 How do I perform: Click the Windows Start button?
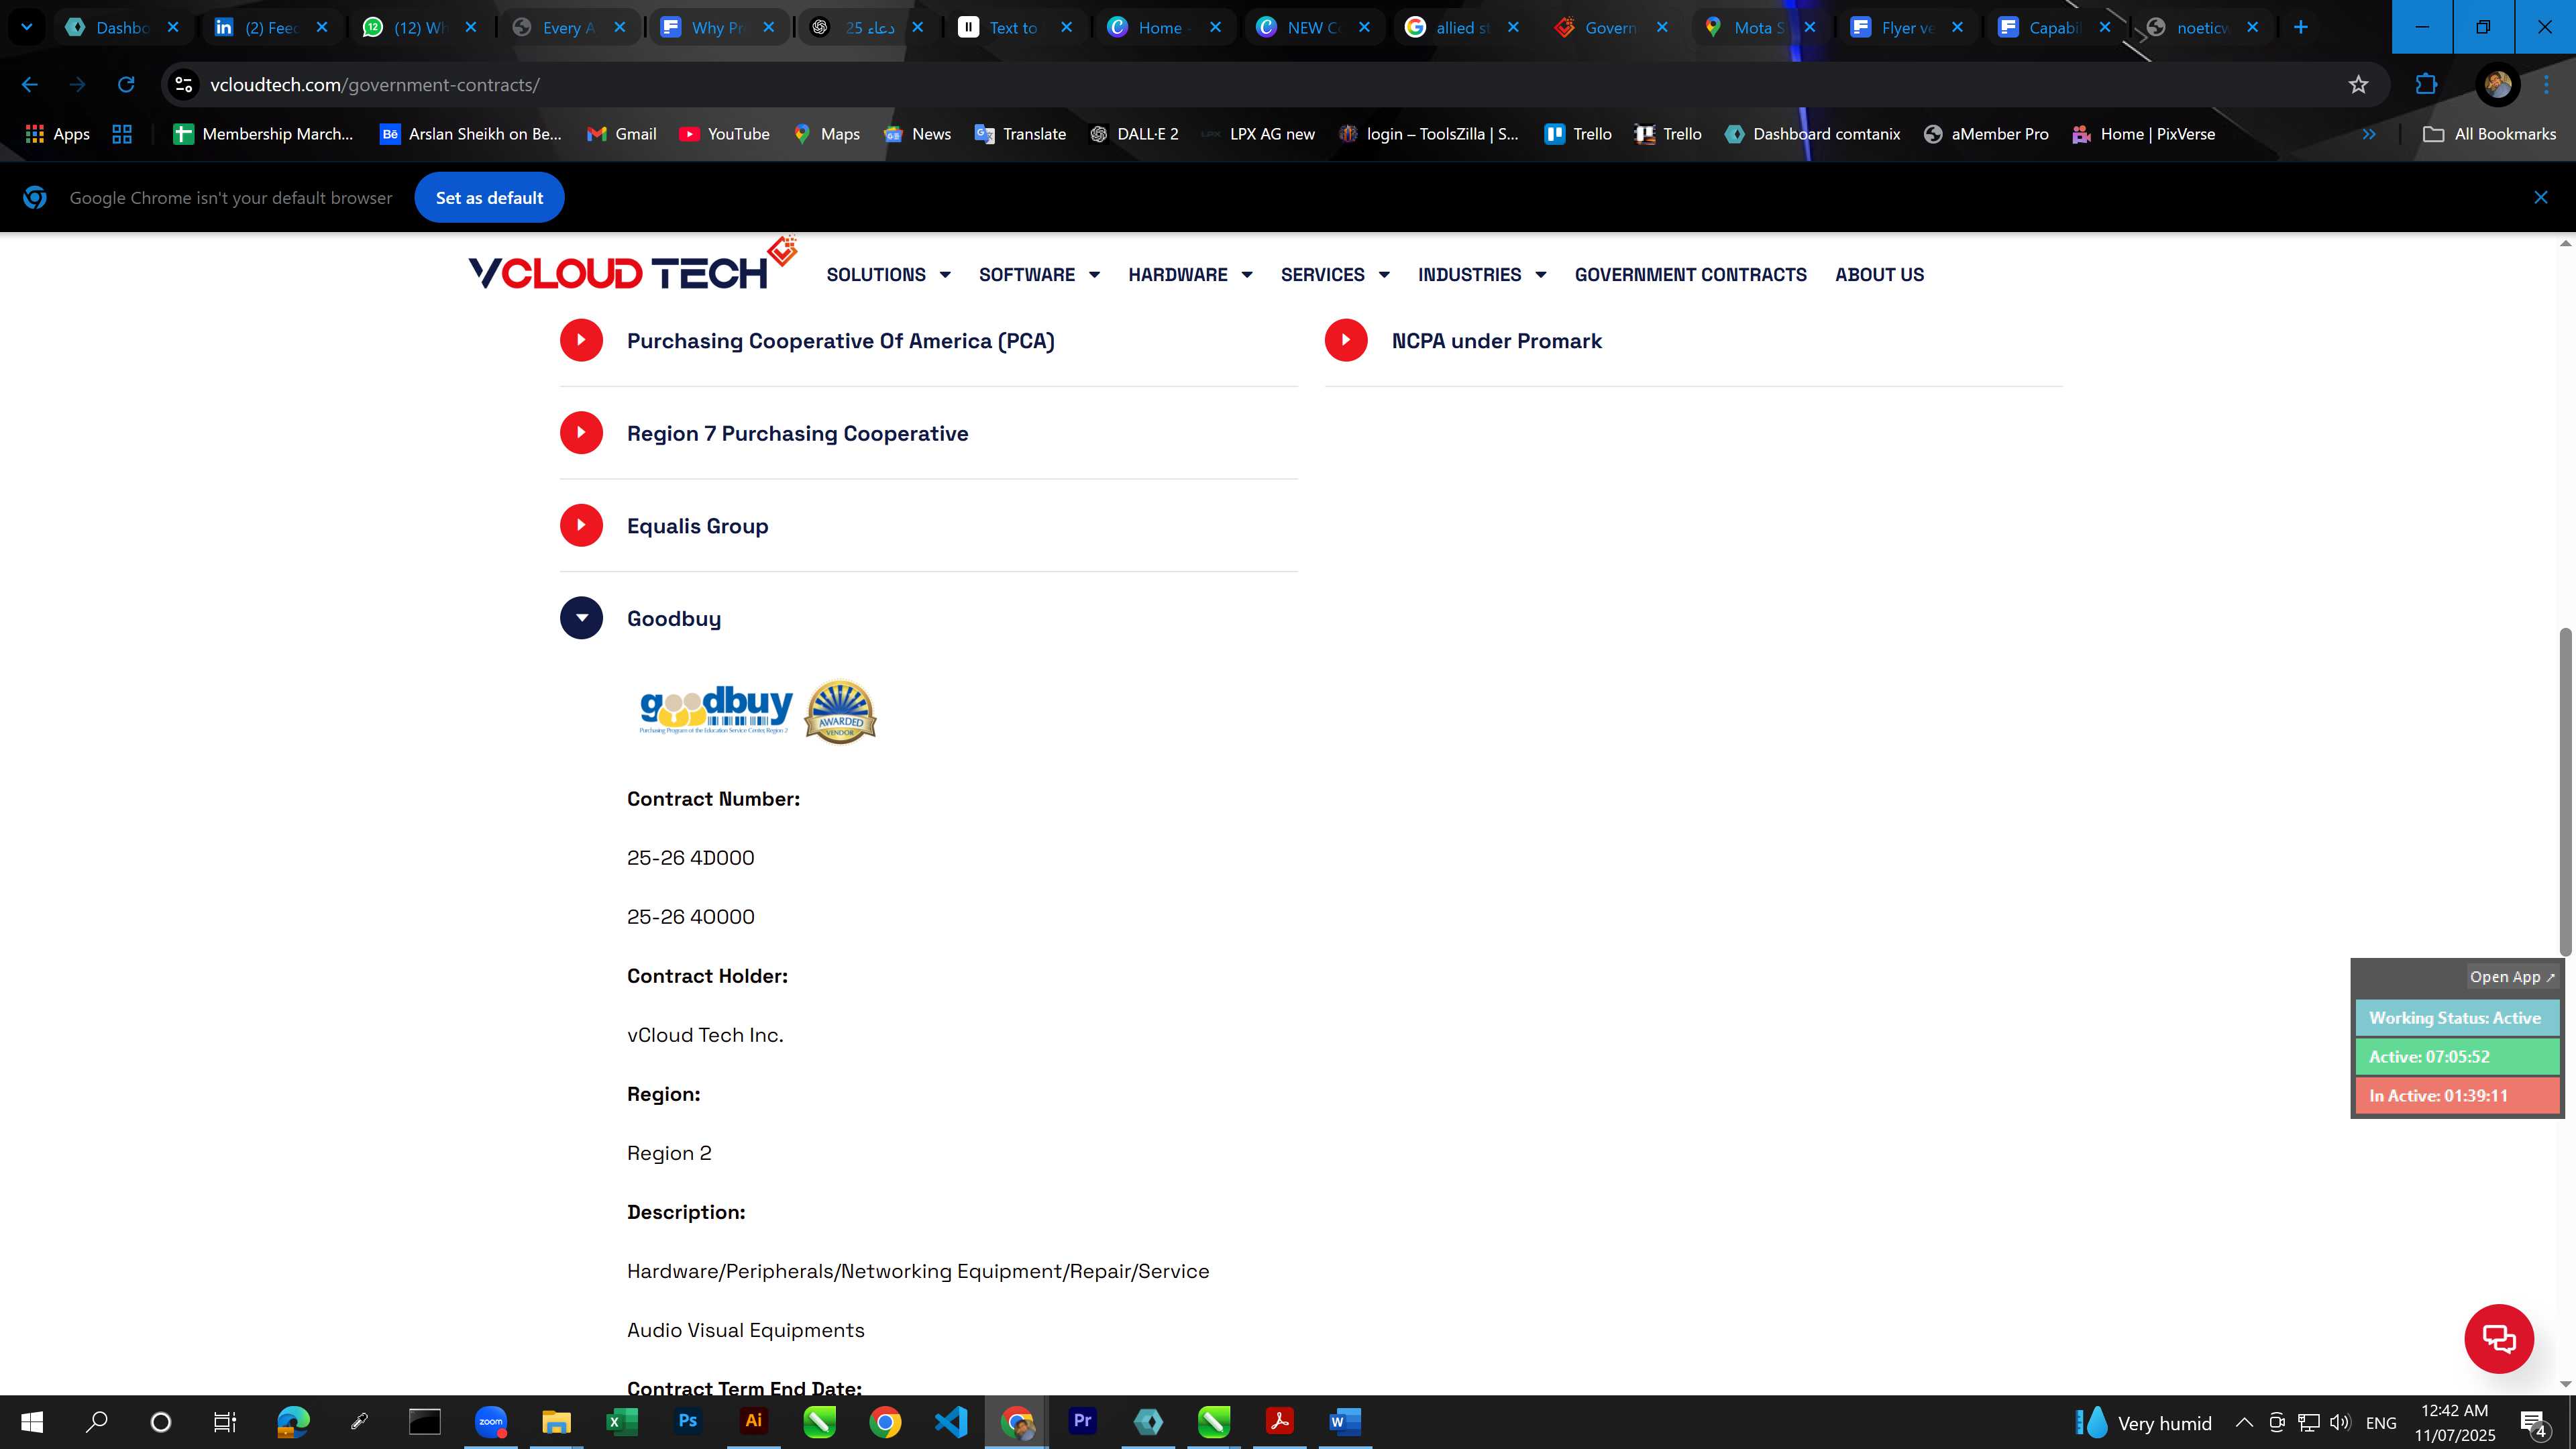coord(32,1421)
